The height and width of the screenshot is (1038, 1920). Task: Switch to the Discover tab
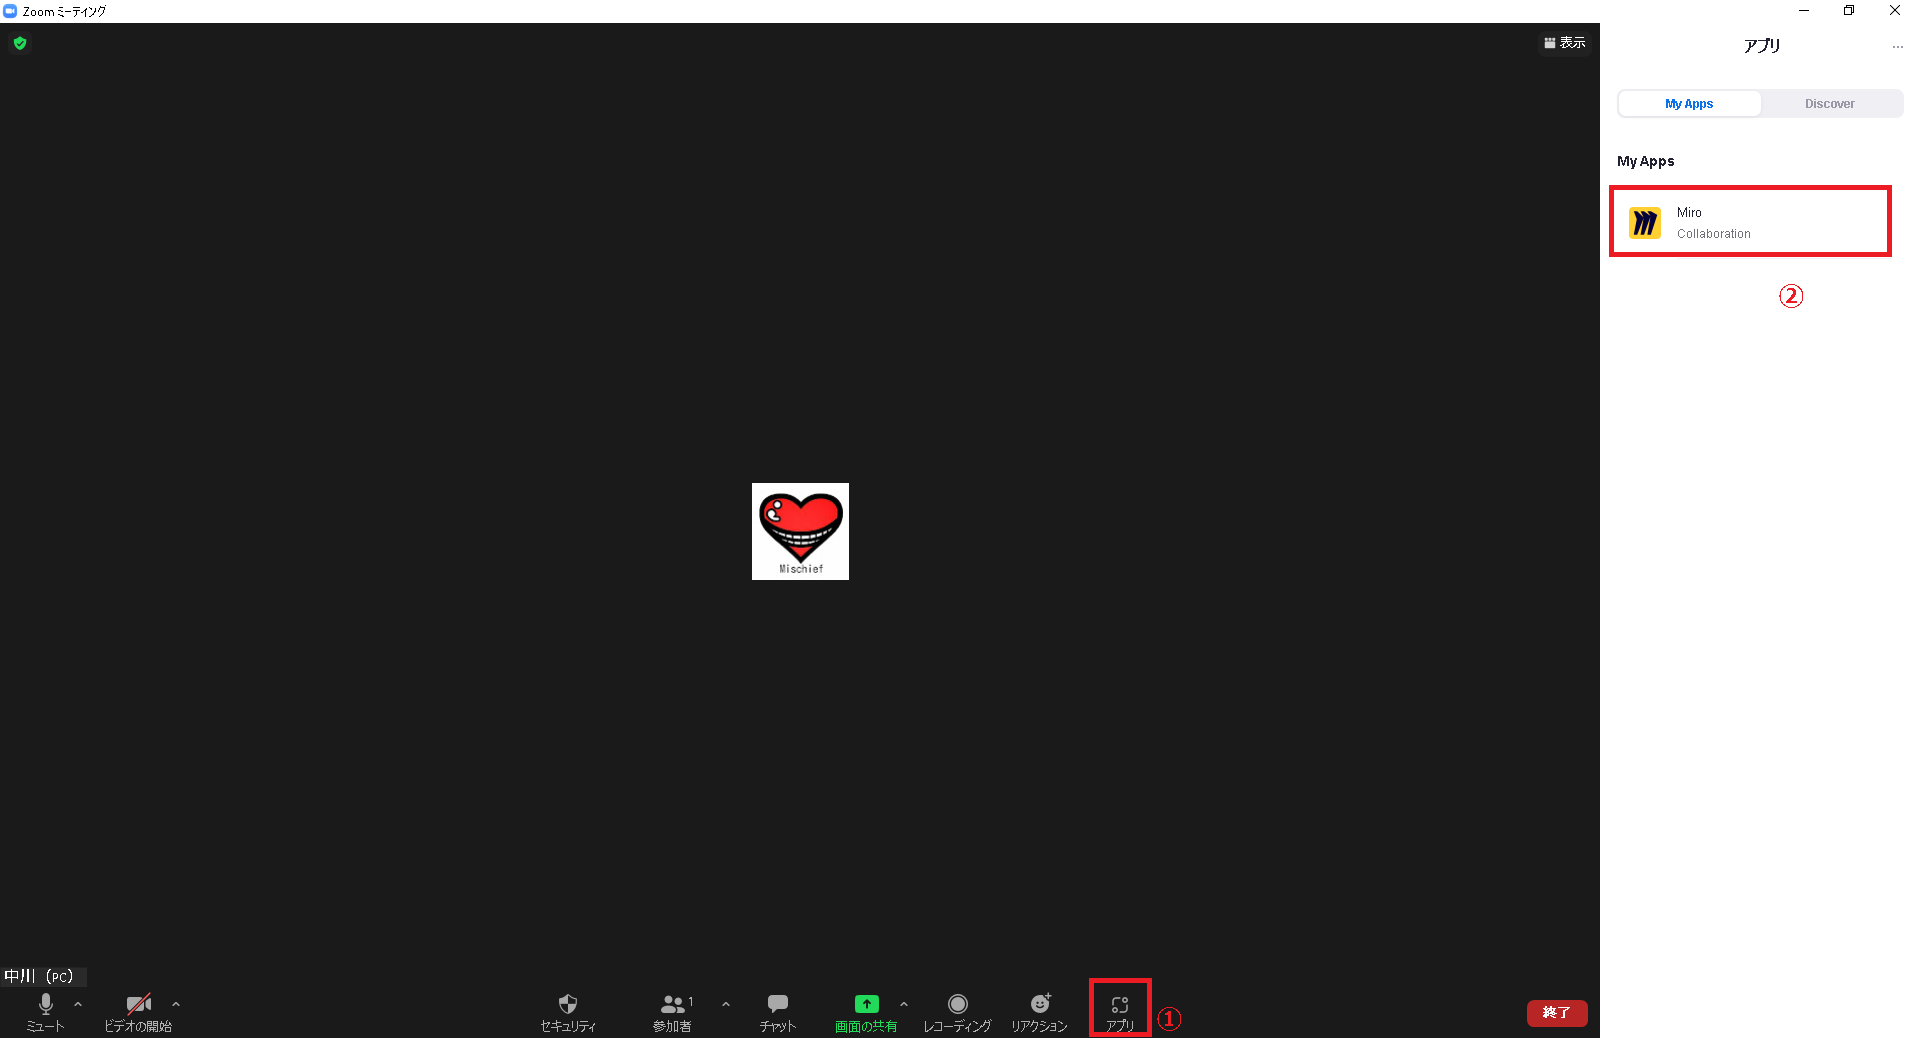click(1829, 104)
